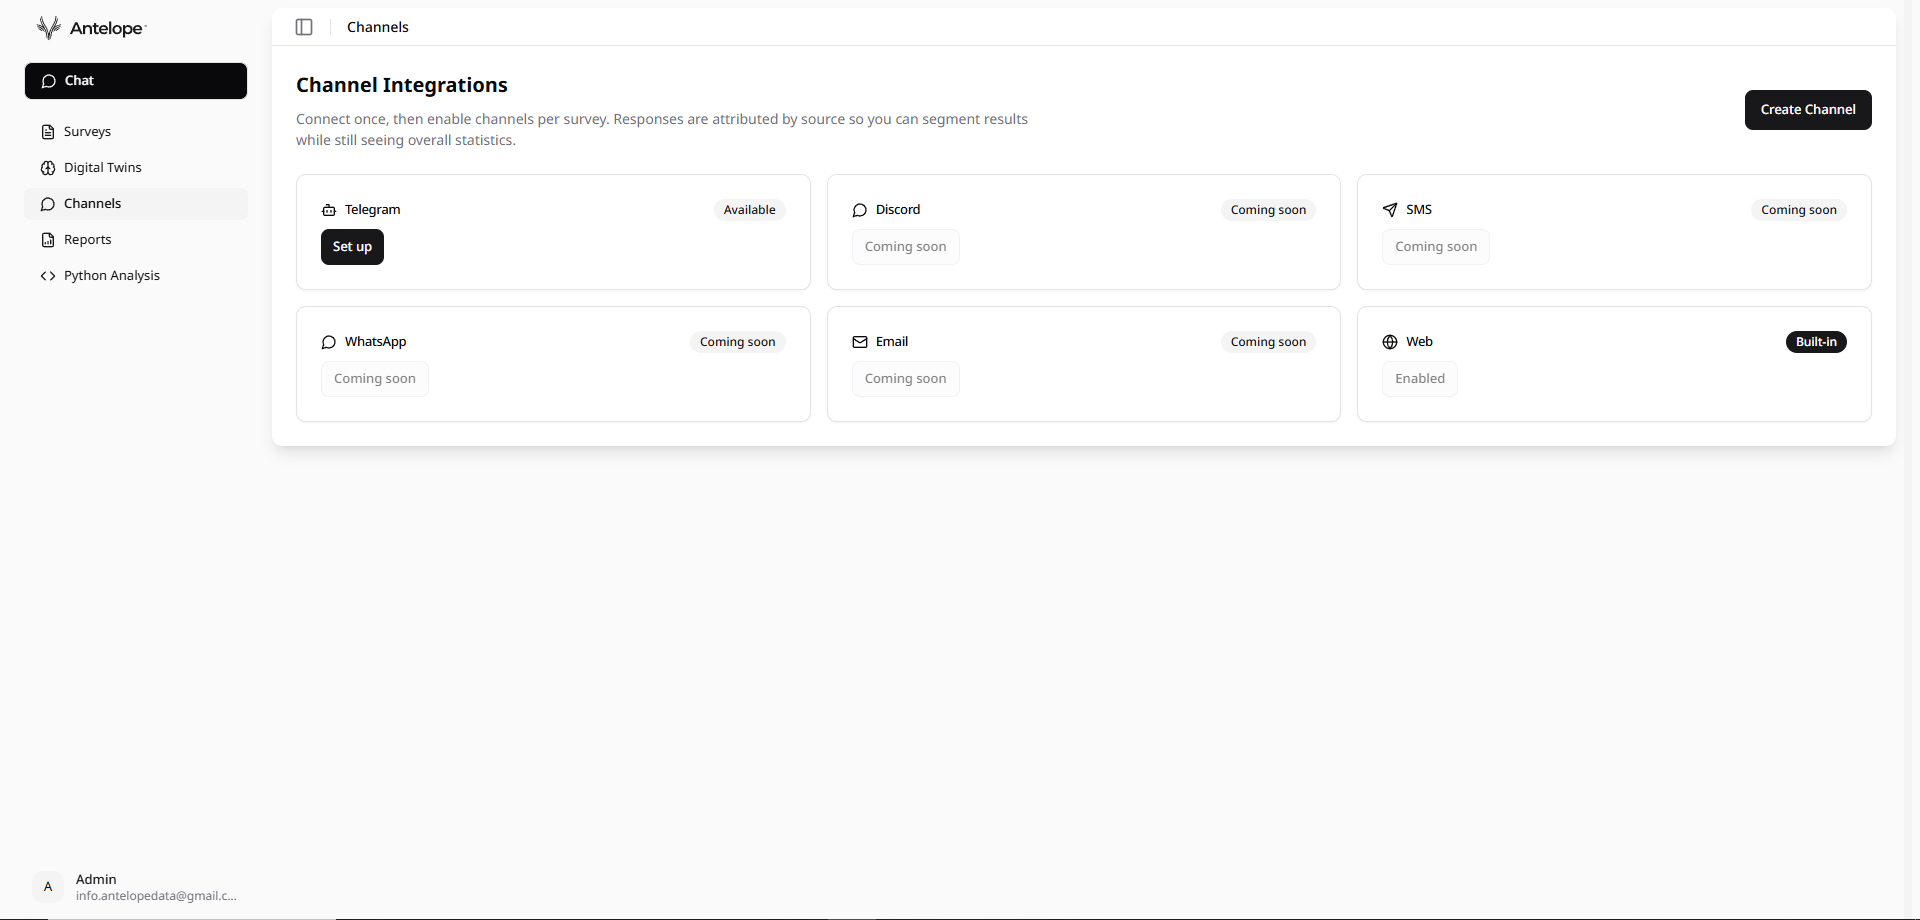Toggle the sidebar collapse control
The height and width of the screenshot is (920, 1920).
303,27
